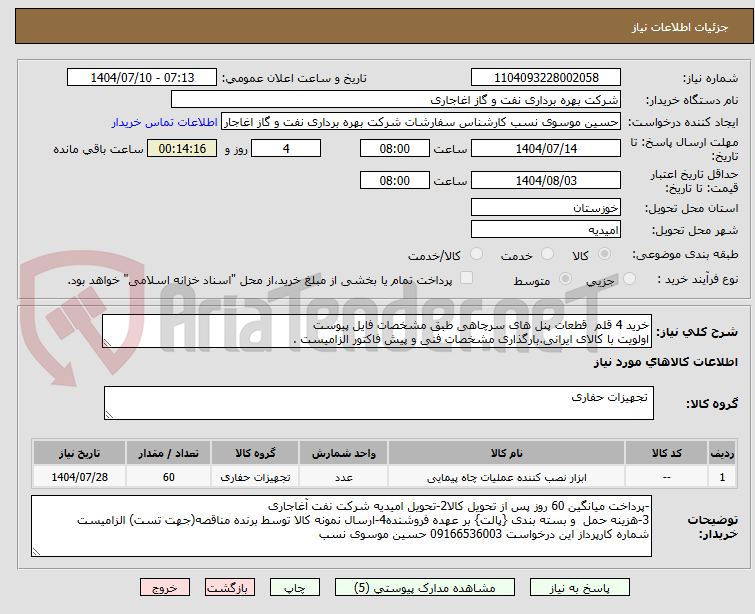Click the 'خروج' exit button
Screen dimensions: 755x614
pos(165,588)
